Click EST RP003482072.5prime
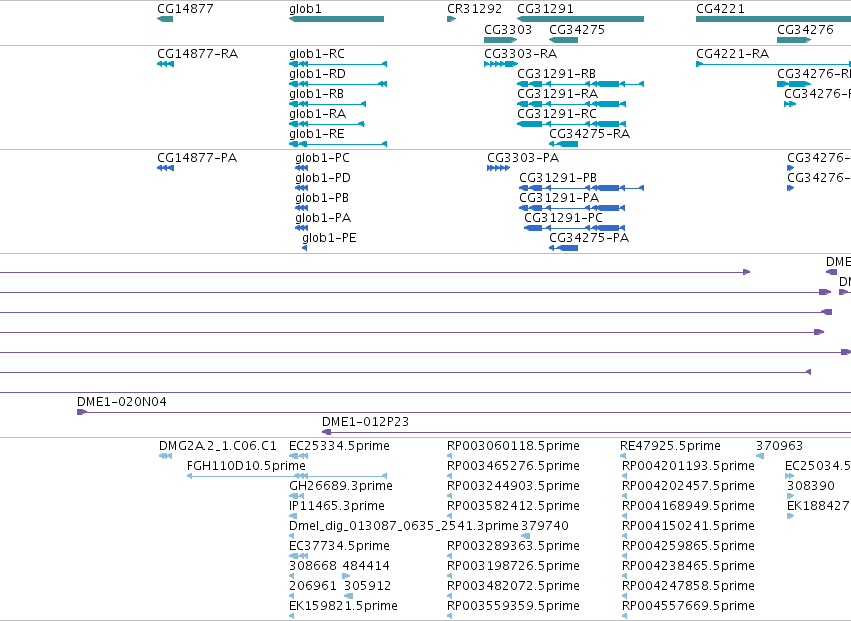 click(x=513, y=587)
